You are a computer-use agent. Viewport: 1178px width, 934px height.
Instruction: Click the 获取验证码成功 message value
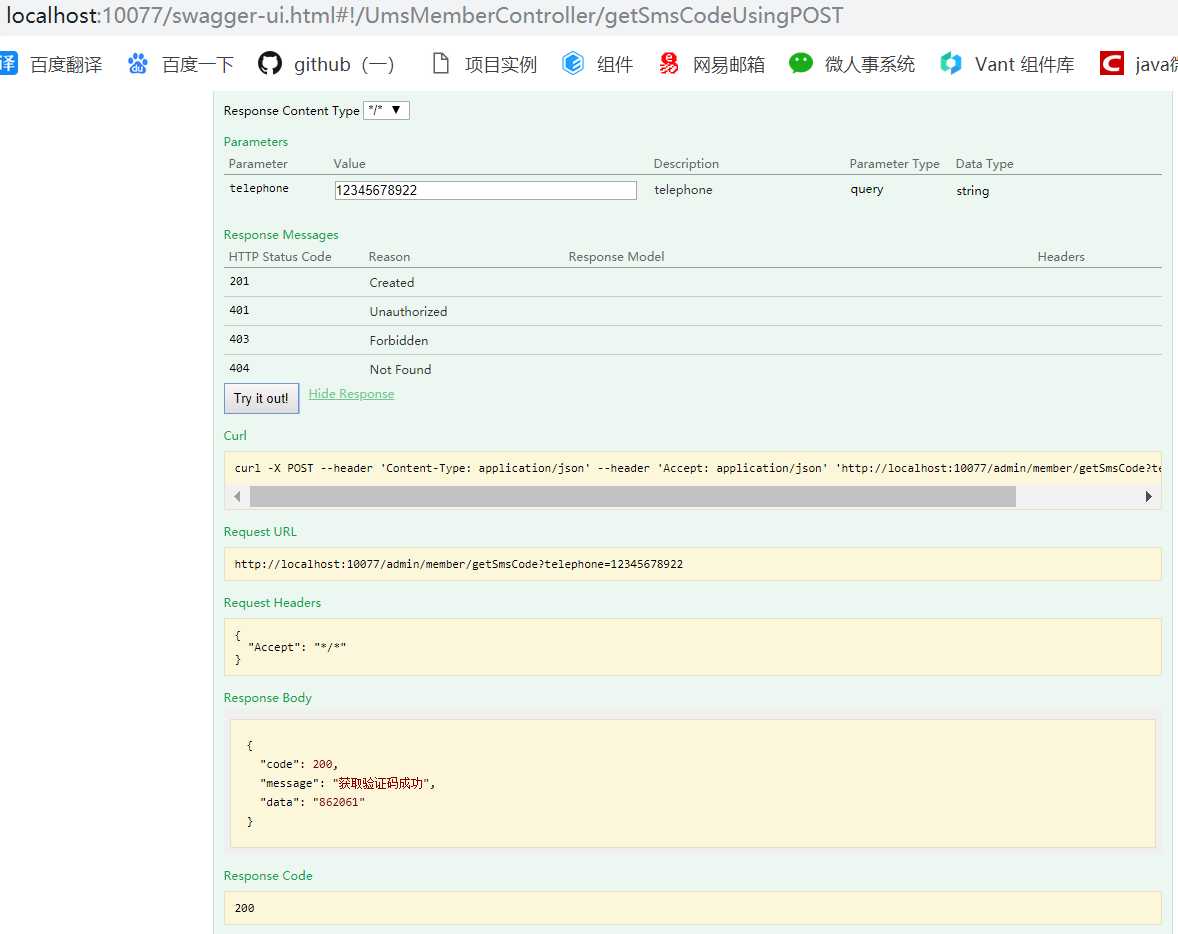coord(380,783)
